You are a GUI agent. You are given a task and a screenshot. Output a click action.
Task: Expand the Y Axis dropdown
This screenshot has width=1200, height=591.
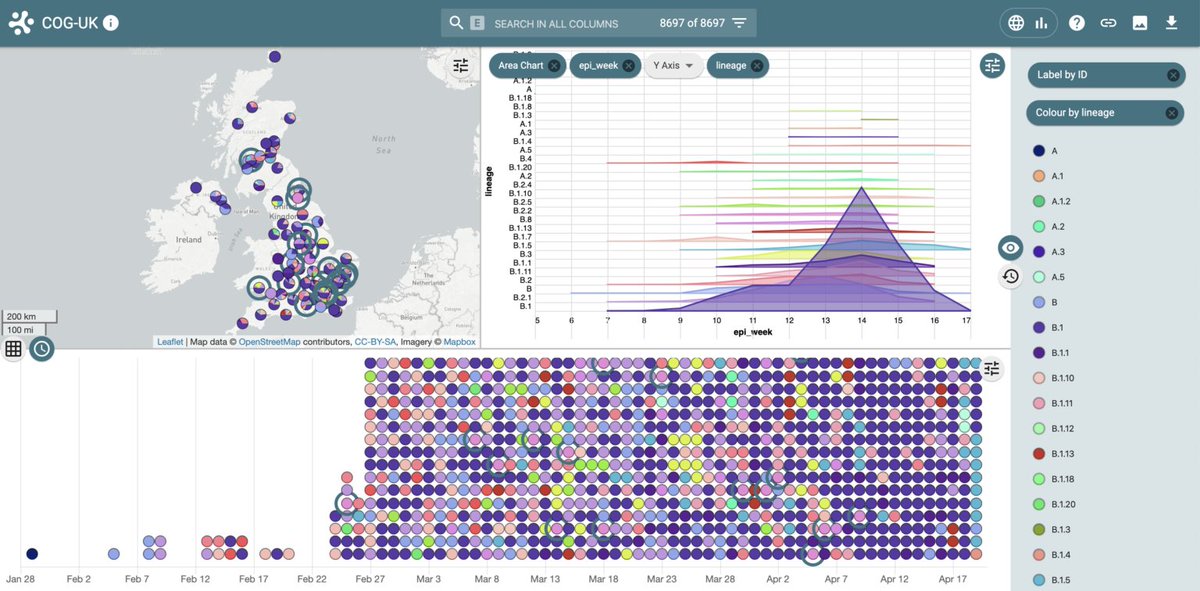(671, 66)
